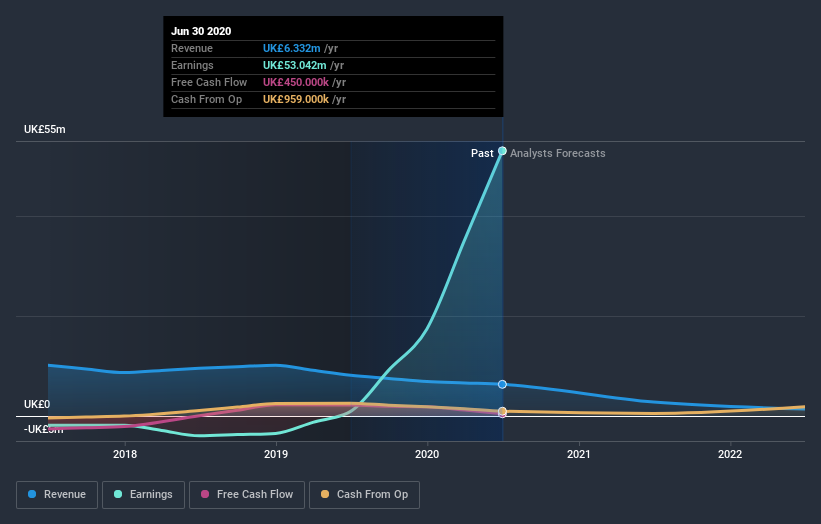Click the tooltip date 'Jun 30 2020'

(201, 31)
